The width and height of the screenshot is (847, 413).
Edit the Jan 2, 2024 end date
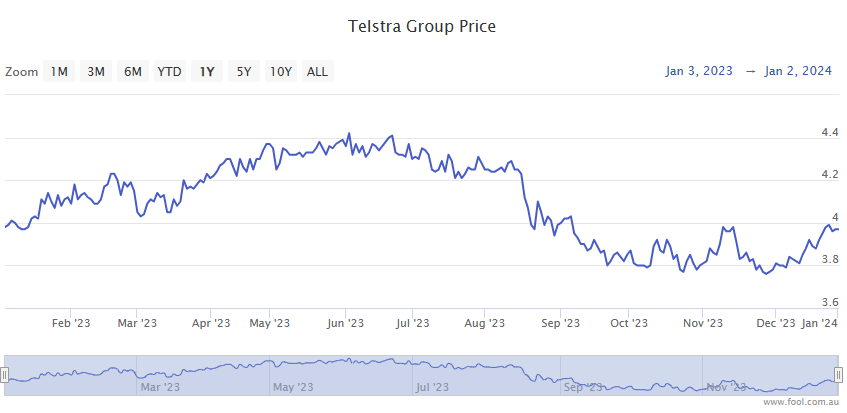tap(797, 71)
